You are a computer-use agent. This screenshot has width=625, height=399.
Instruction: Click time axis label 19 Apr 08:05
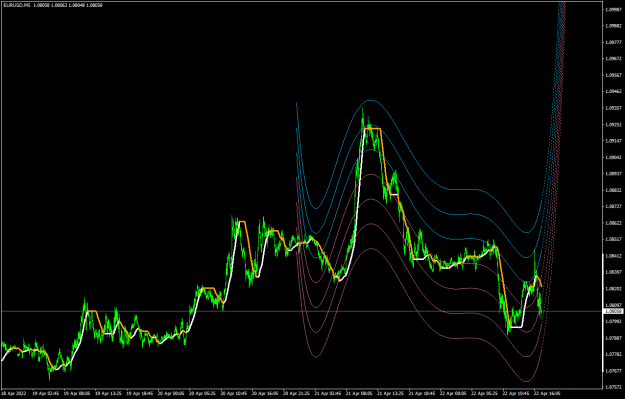click(77, 393)
